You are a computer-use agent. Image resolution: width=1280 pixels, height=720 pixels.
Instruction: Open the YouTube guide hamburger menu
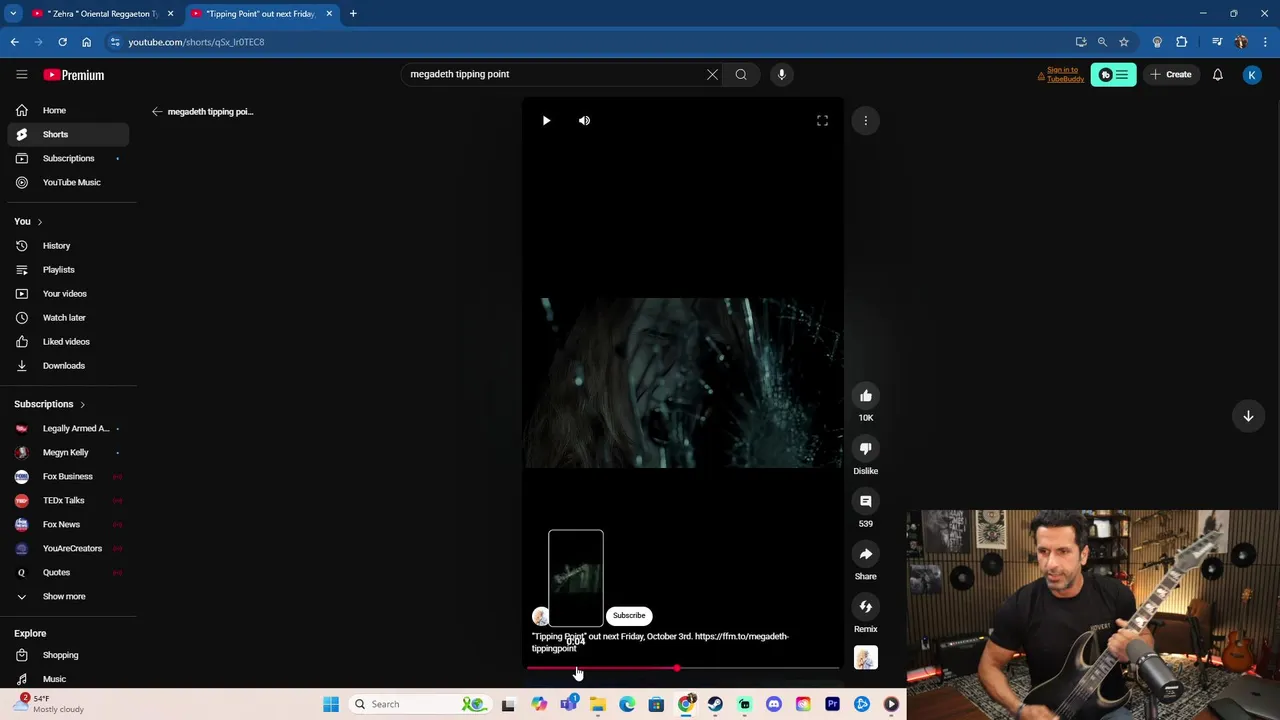pos(21,75)
